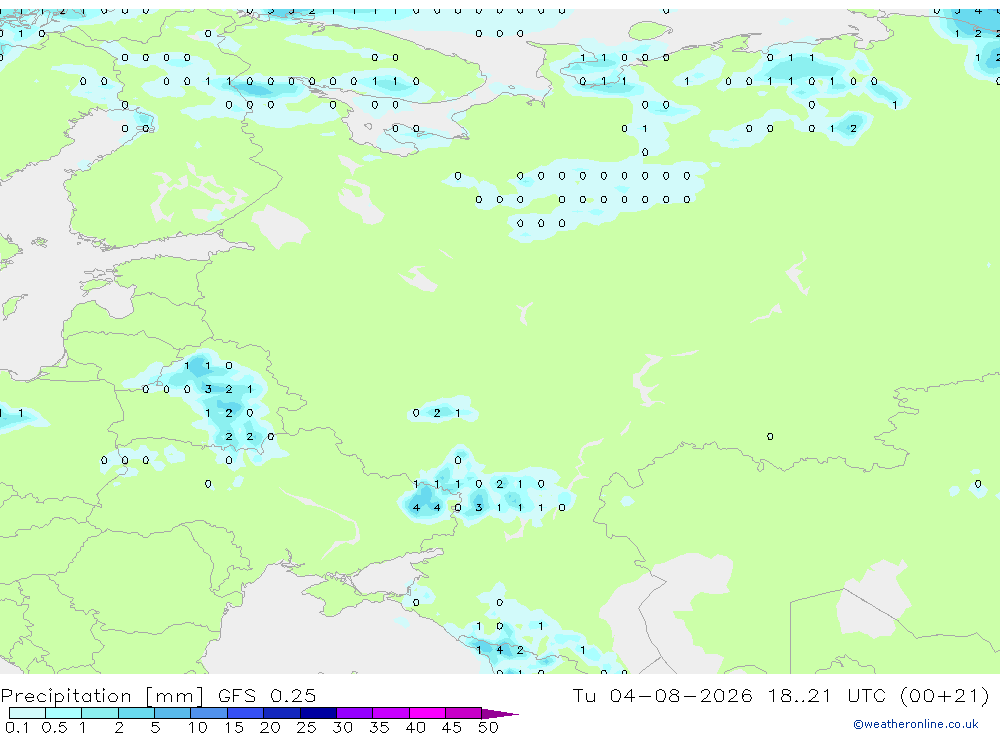The height and width of the screenshot is (733, 1000).
Task: Select the 0.5 to 1 mm legend swatch
Action: tap(64, 713)
